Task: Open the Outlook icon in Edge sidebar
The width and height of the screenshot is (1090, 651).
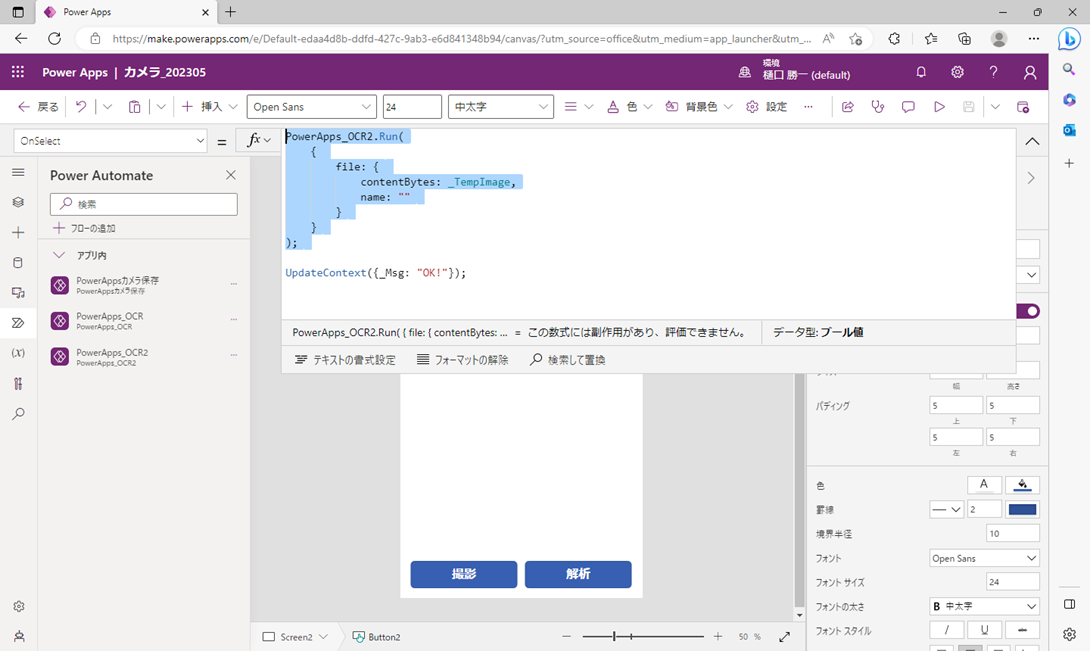Action: [1069, 130]
